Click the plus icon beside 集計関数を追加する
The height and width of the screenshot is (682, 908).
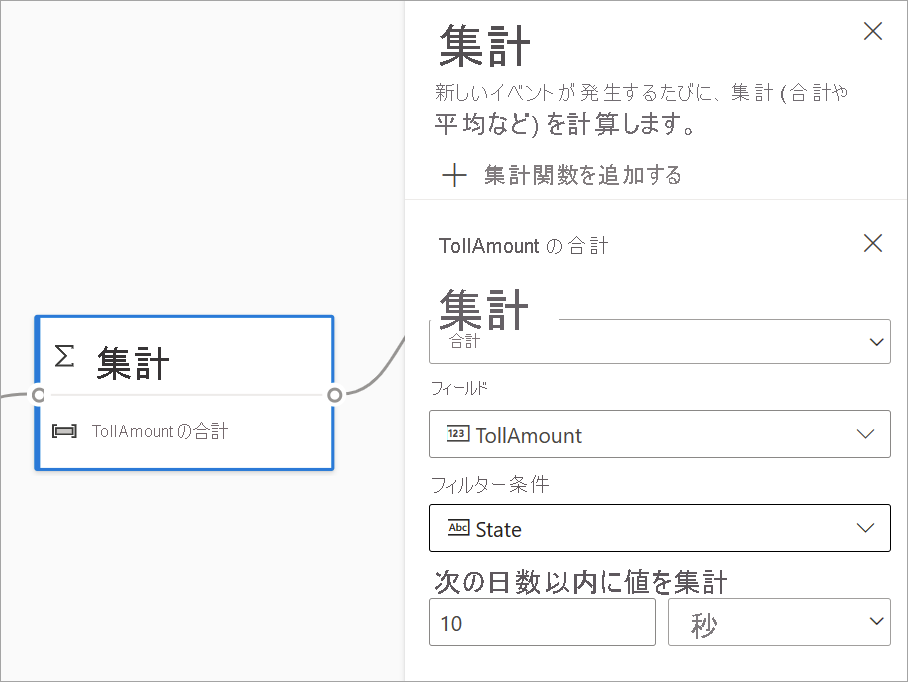(x=455, y=175)
